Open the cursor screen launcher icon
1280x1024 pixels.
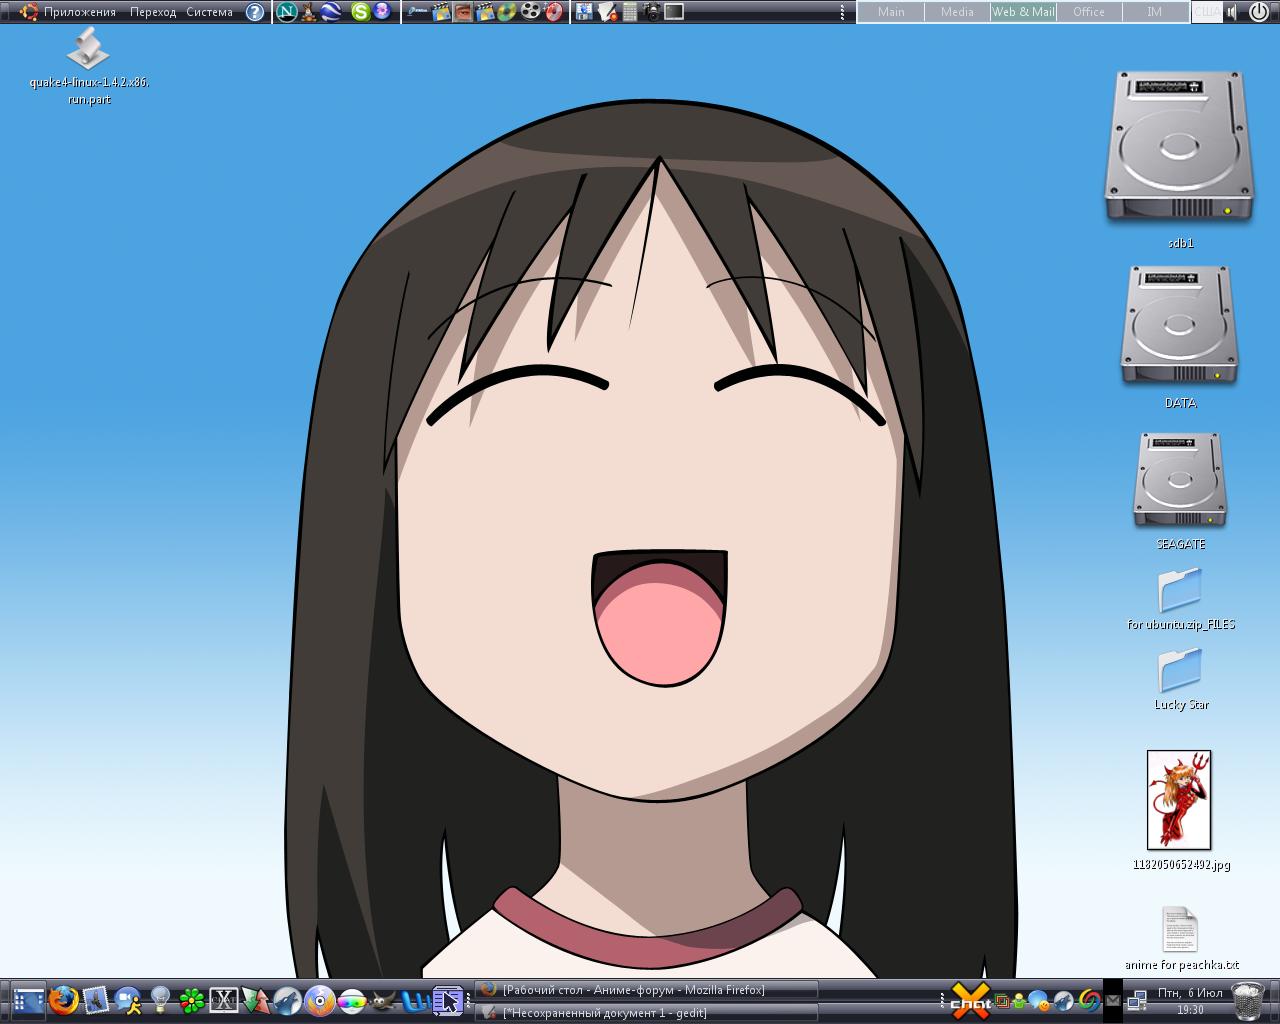point(447,1000)
